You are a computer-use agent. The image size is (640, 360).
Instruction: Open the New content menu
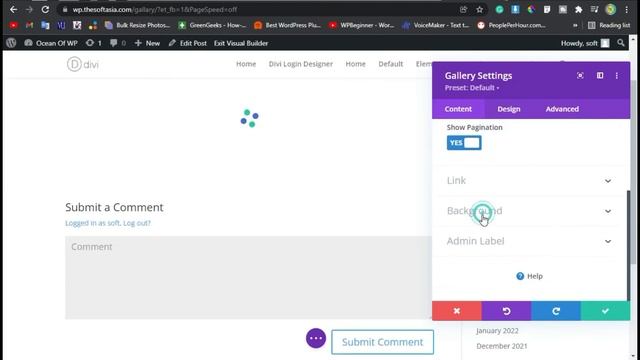tap(147, 43)
